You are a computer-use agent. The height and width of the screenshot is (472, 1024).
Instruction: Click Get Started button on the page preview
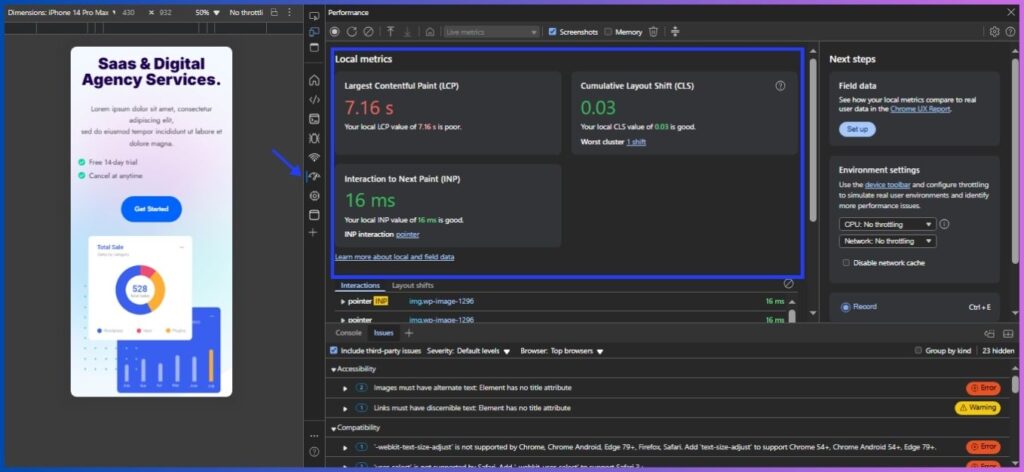pos(151,209)
